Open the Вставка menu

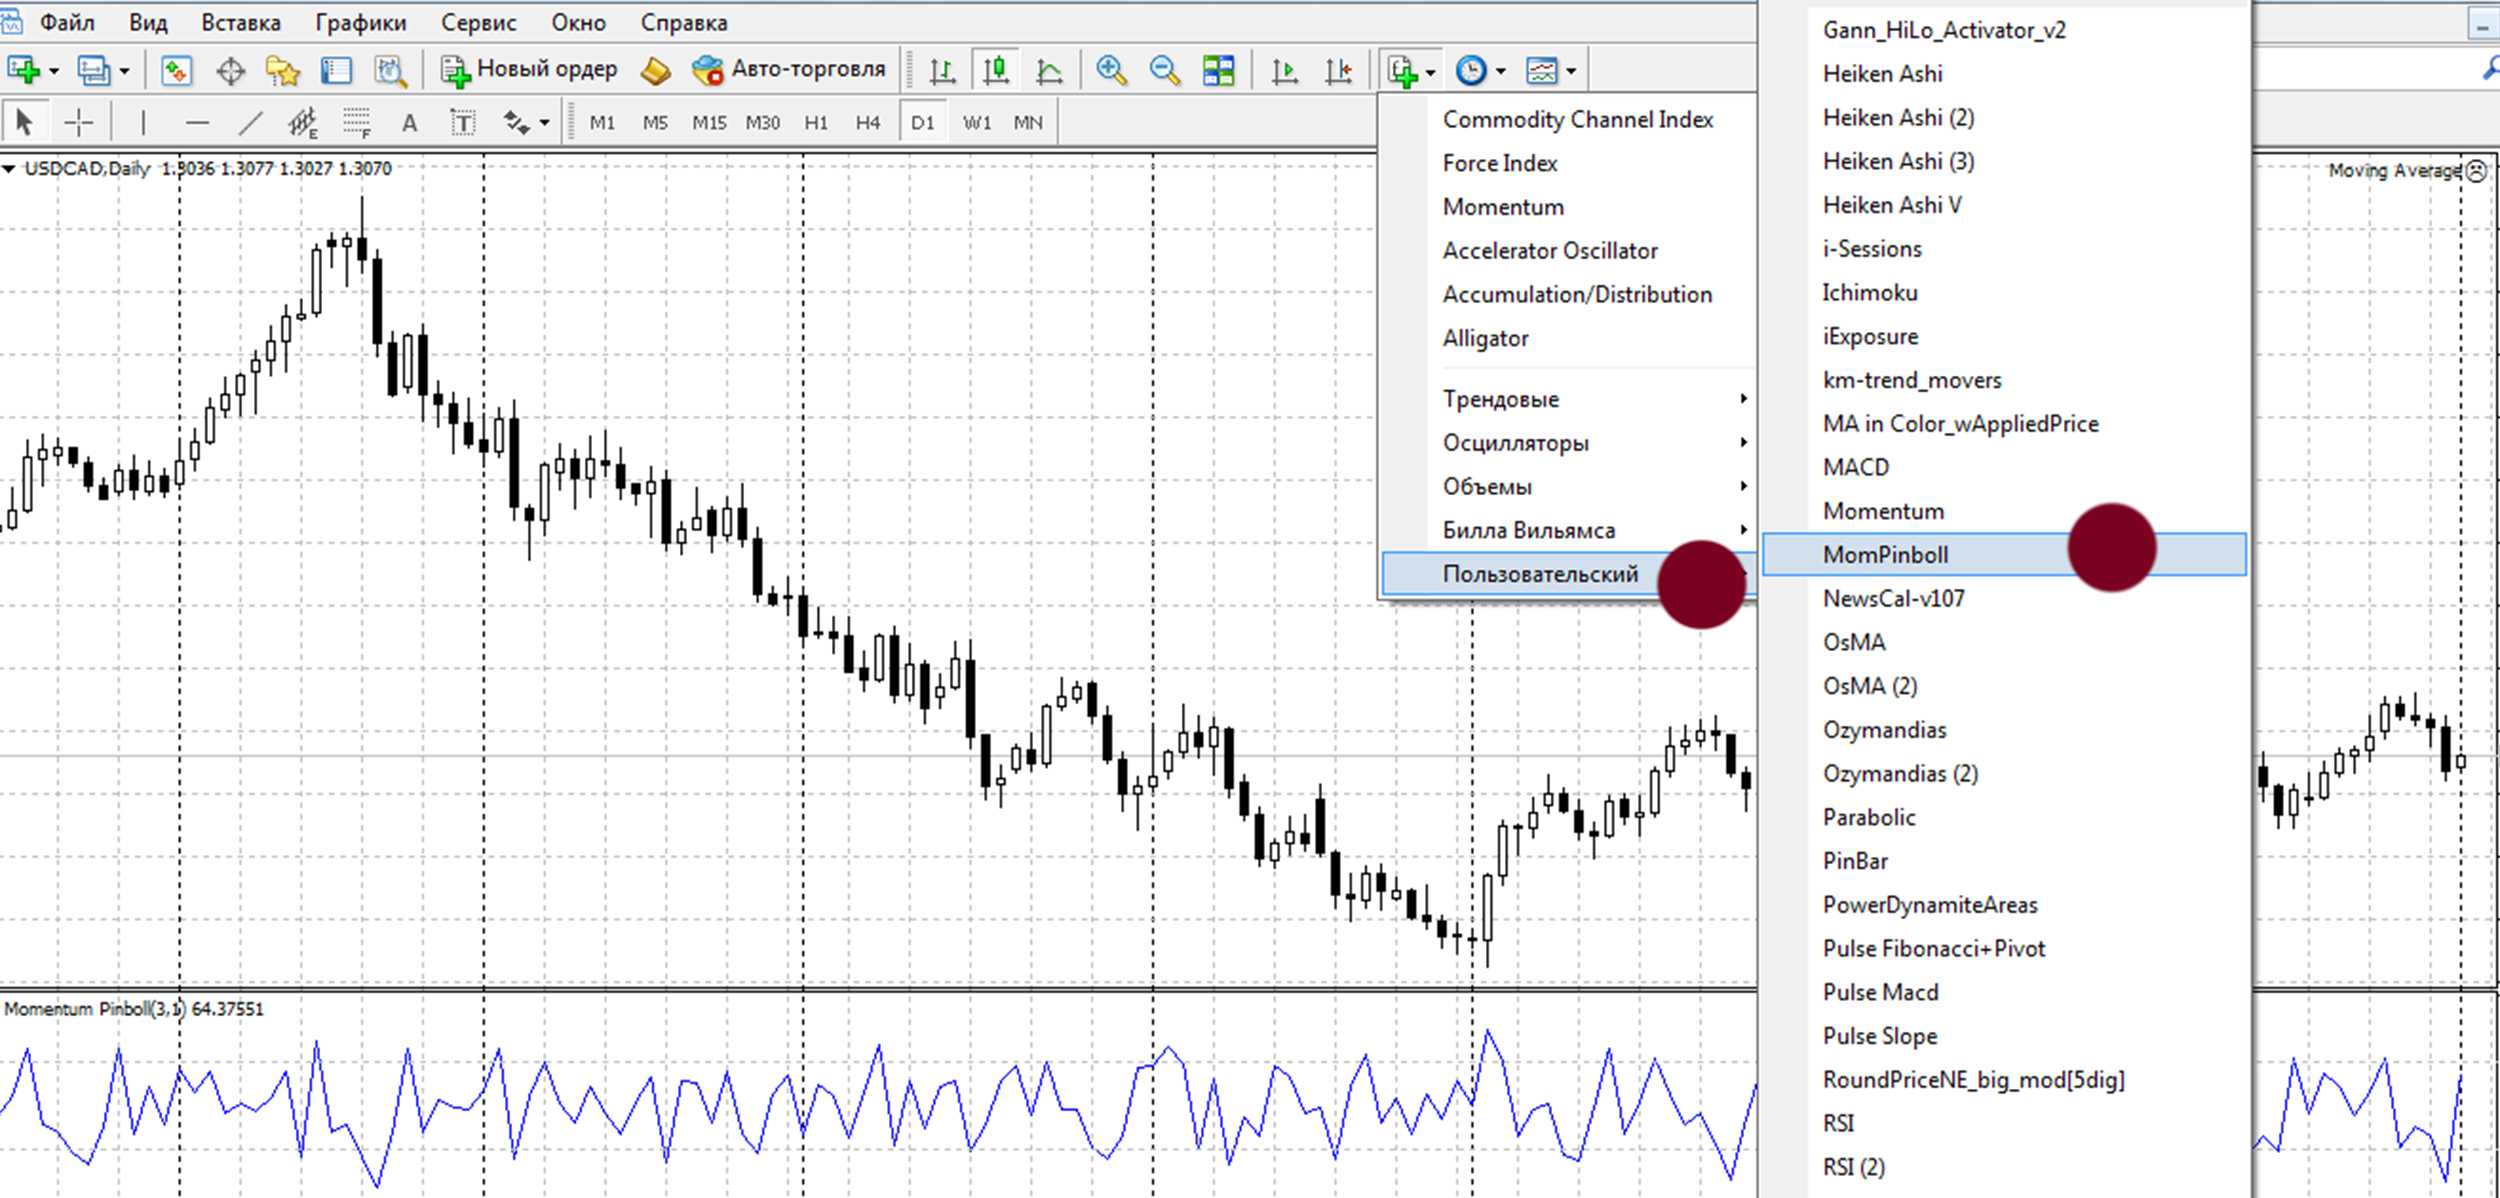tap(241, 22)
